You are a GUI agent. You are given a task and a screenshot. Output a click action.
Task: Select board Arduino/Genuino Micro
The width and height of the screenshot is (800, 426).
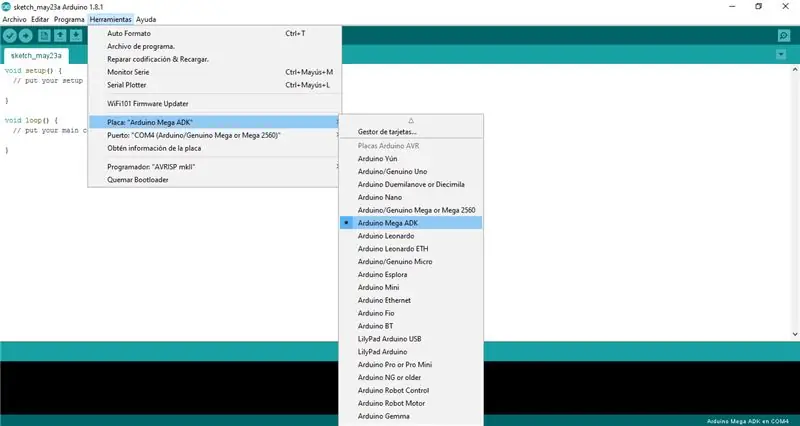tap(411, 261)
